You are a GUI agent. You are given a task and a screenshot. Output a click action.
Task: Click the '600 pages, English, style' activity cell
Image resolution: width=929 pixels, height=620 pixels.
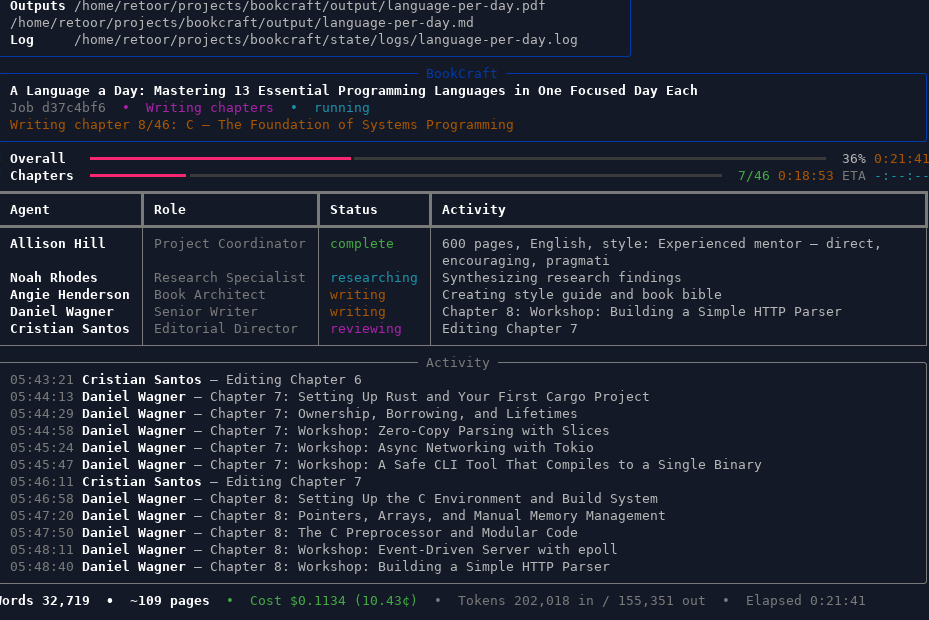point(661,252)
